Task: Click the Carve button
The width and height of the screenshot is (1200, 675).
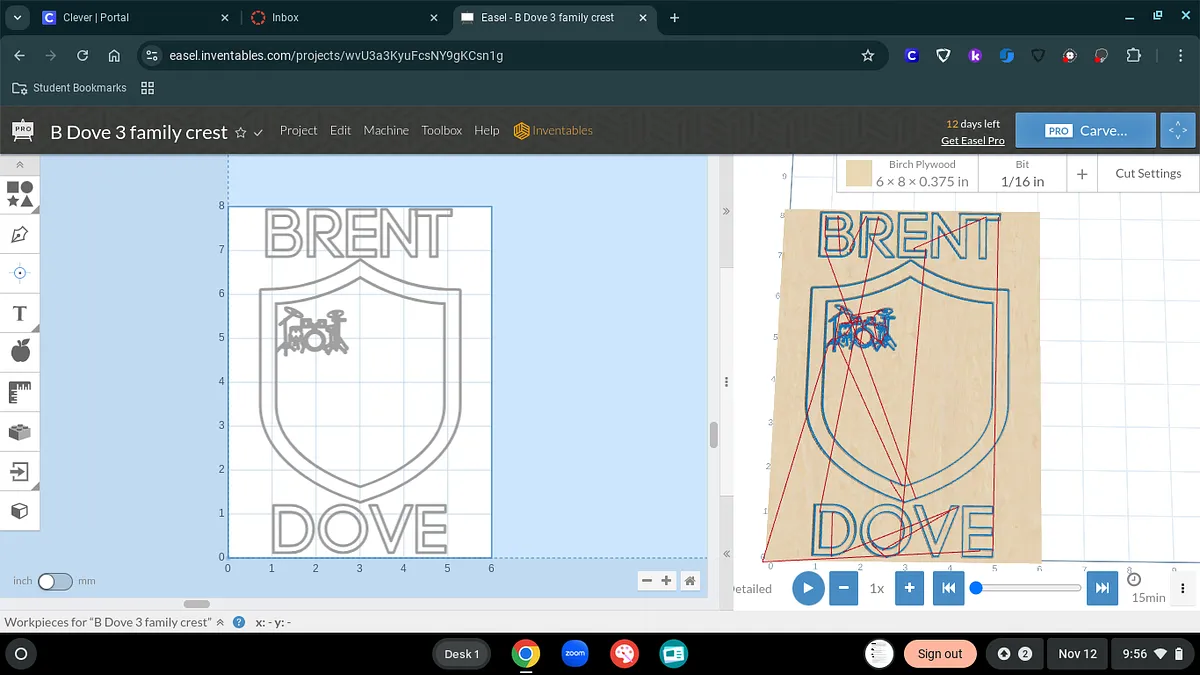Action: [x=1087, y=131]
